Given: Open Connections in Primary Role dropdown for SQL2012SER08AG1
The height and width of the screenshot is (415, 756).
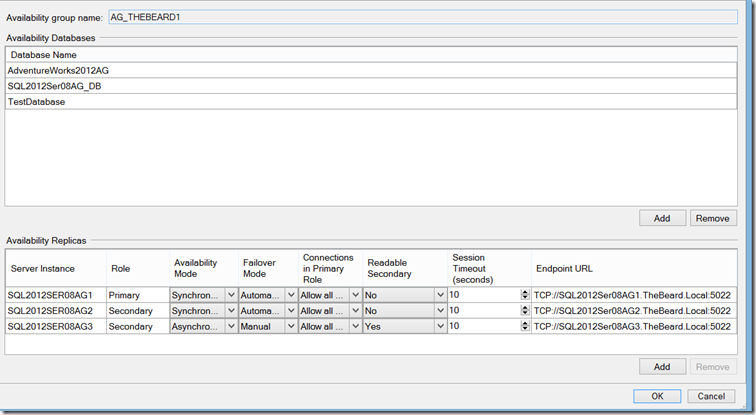Looking at the screenshot, I should point(354,295).
